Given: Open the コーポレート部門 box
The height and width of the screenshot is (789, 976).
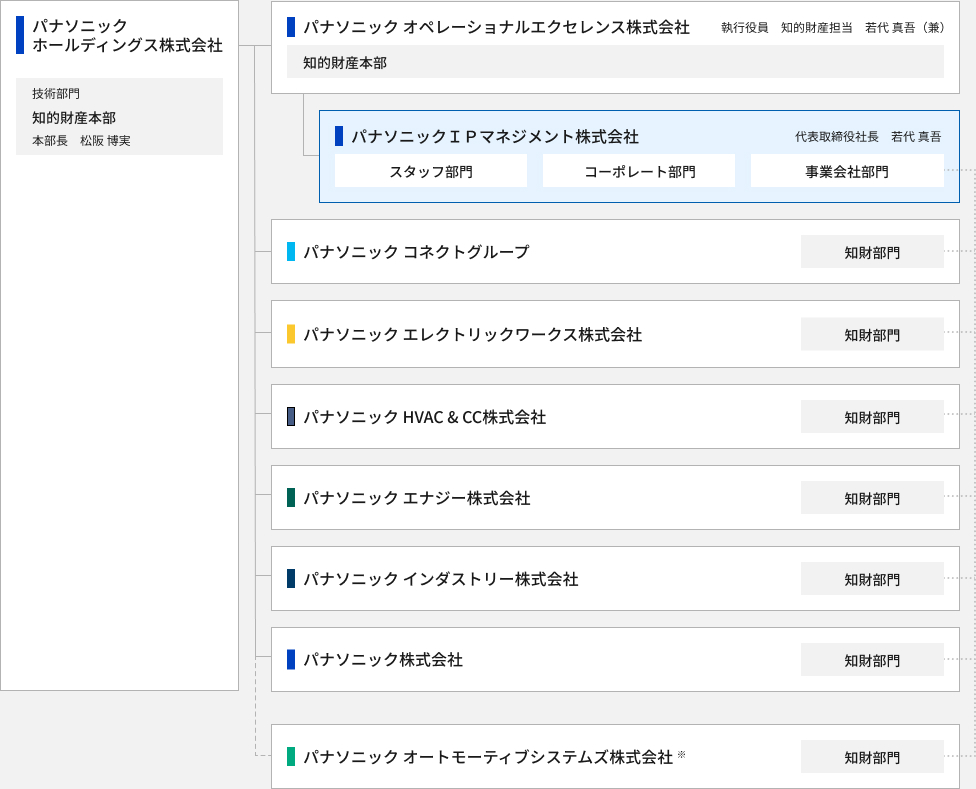Looking at the screenshot, I should coord(638,170).
